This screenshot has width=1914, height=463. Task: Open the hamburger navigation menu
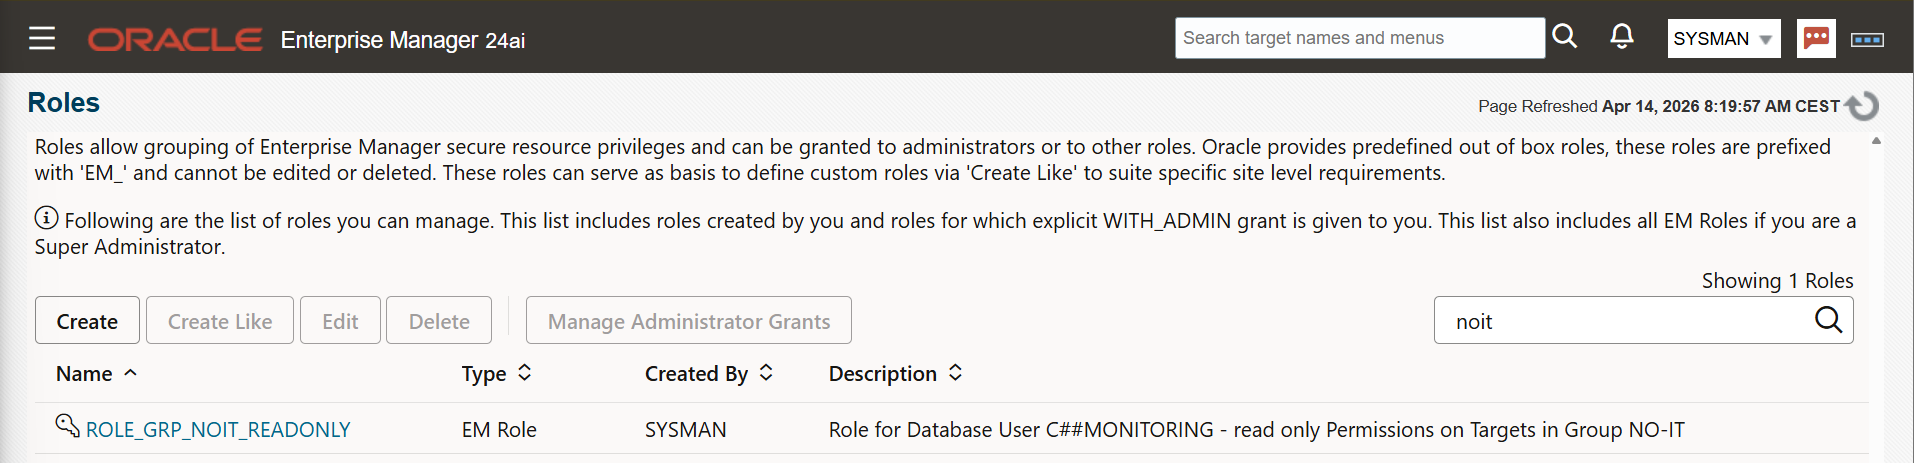point(42,39)
